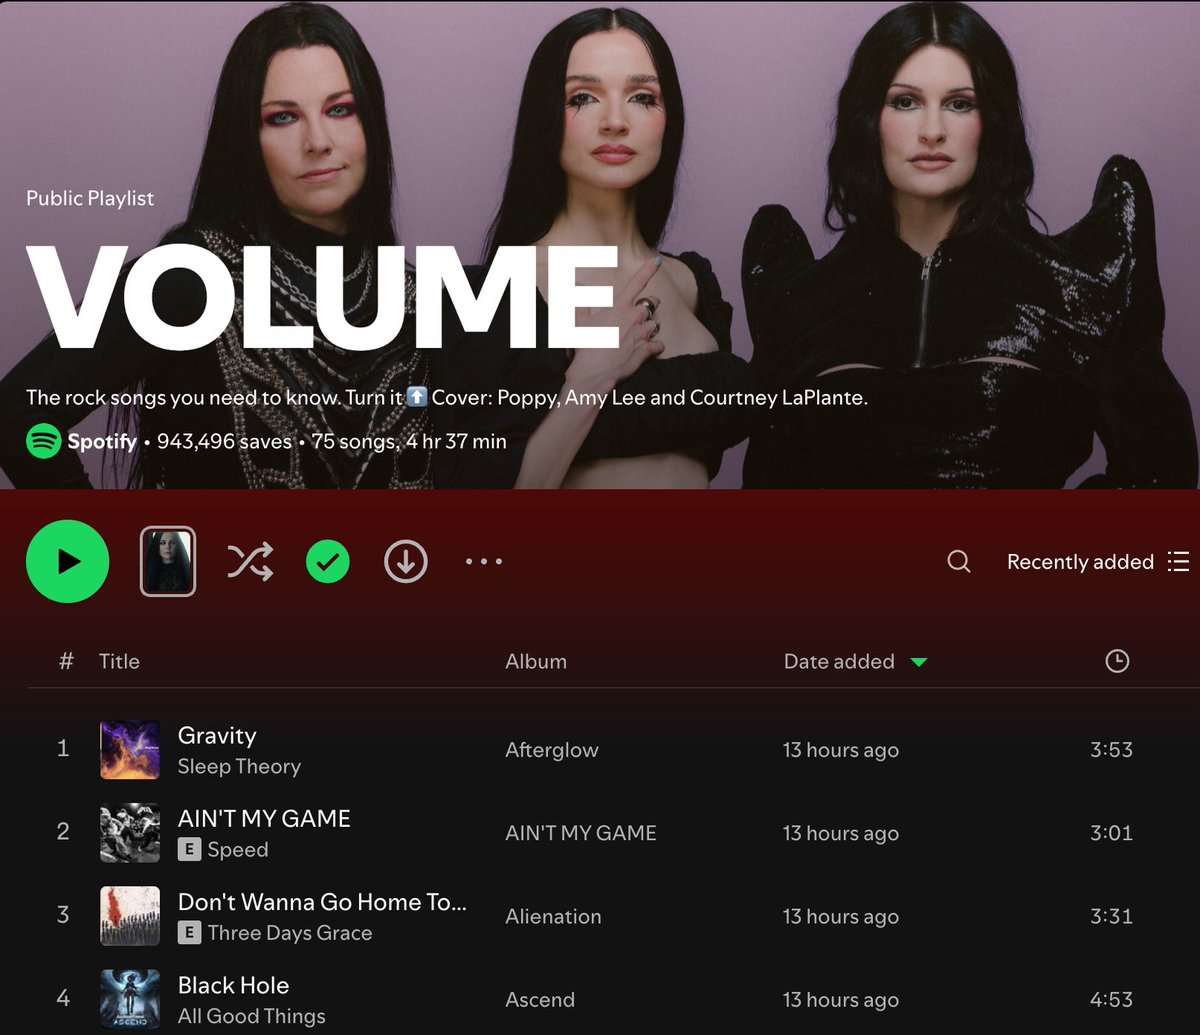Image resolution: width=1200 pixels, height=1035 pixels.
Task: Open the Afterglow album link
Action: click(552, 750)
